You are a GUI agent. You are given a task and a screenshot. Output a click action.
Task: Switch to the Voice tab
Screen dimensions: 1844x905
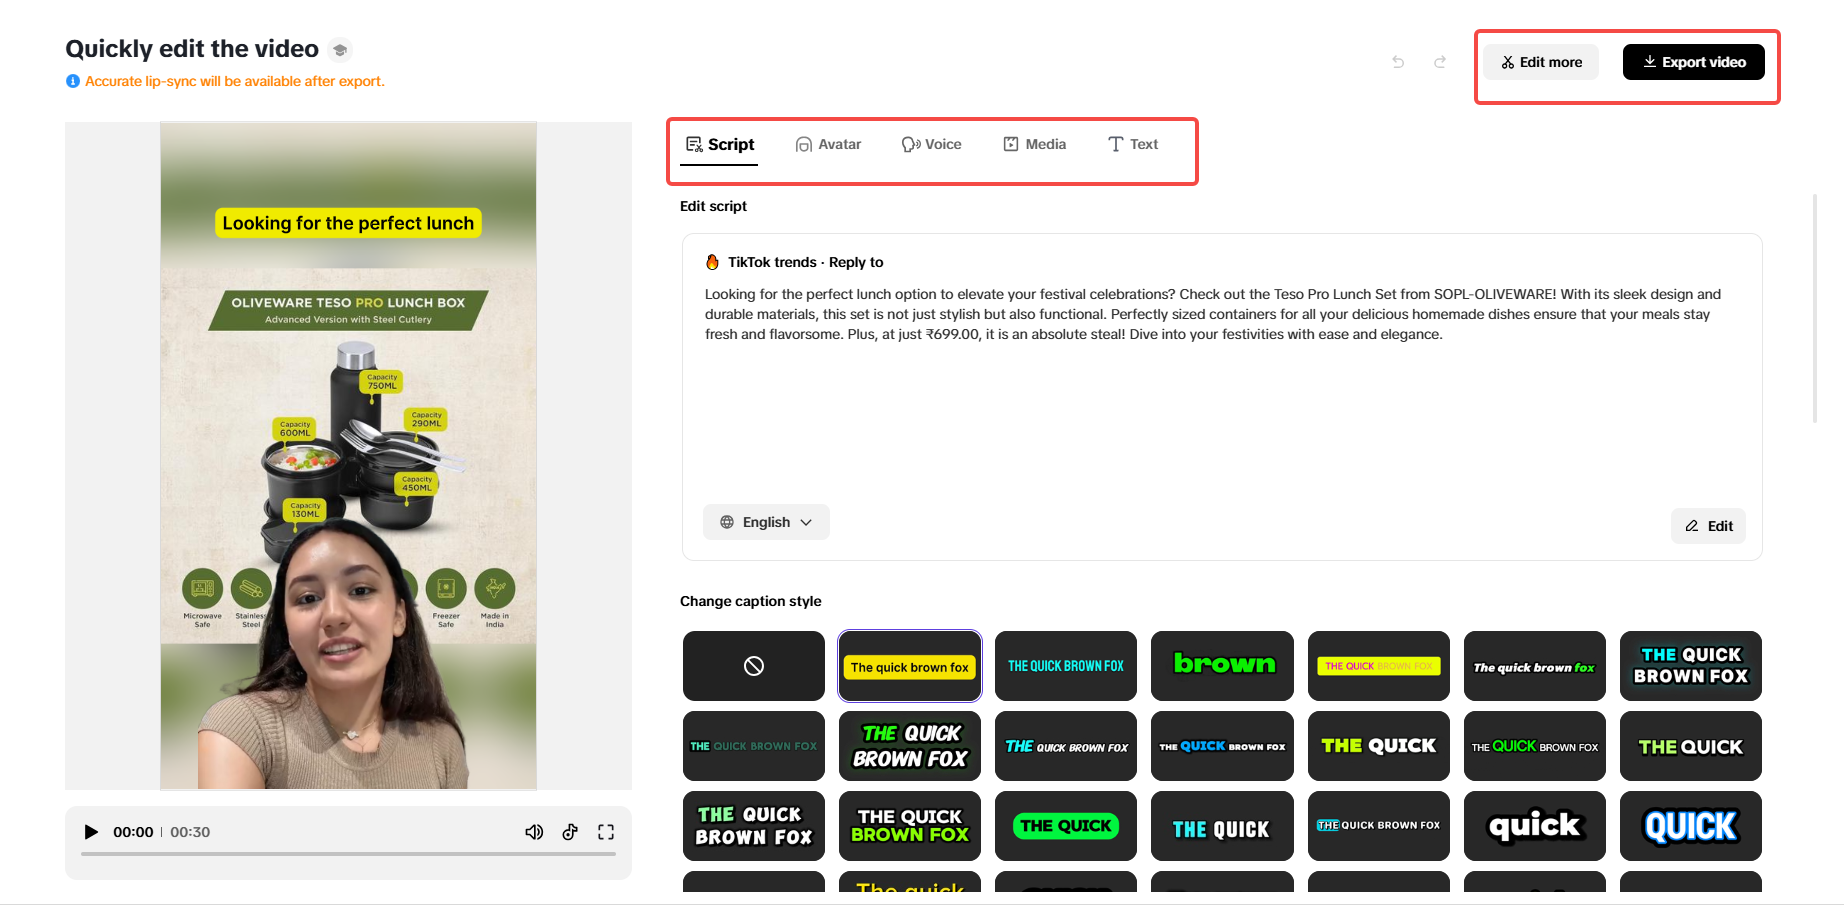tap(931, 145)
